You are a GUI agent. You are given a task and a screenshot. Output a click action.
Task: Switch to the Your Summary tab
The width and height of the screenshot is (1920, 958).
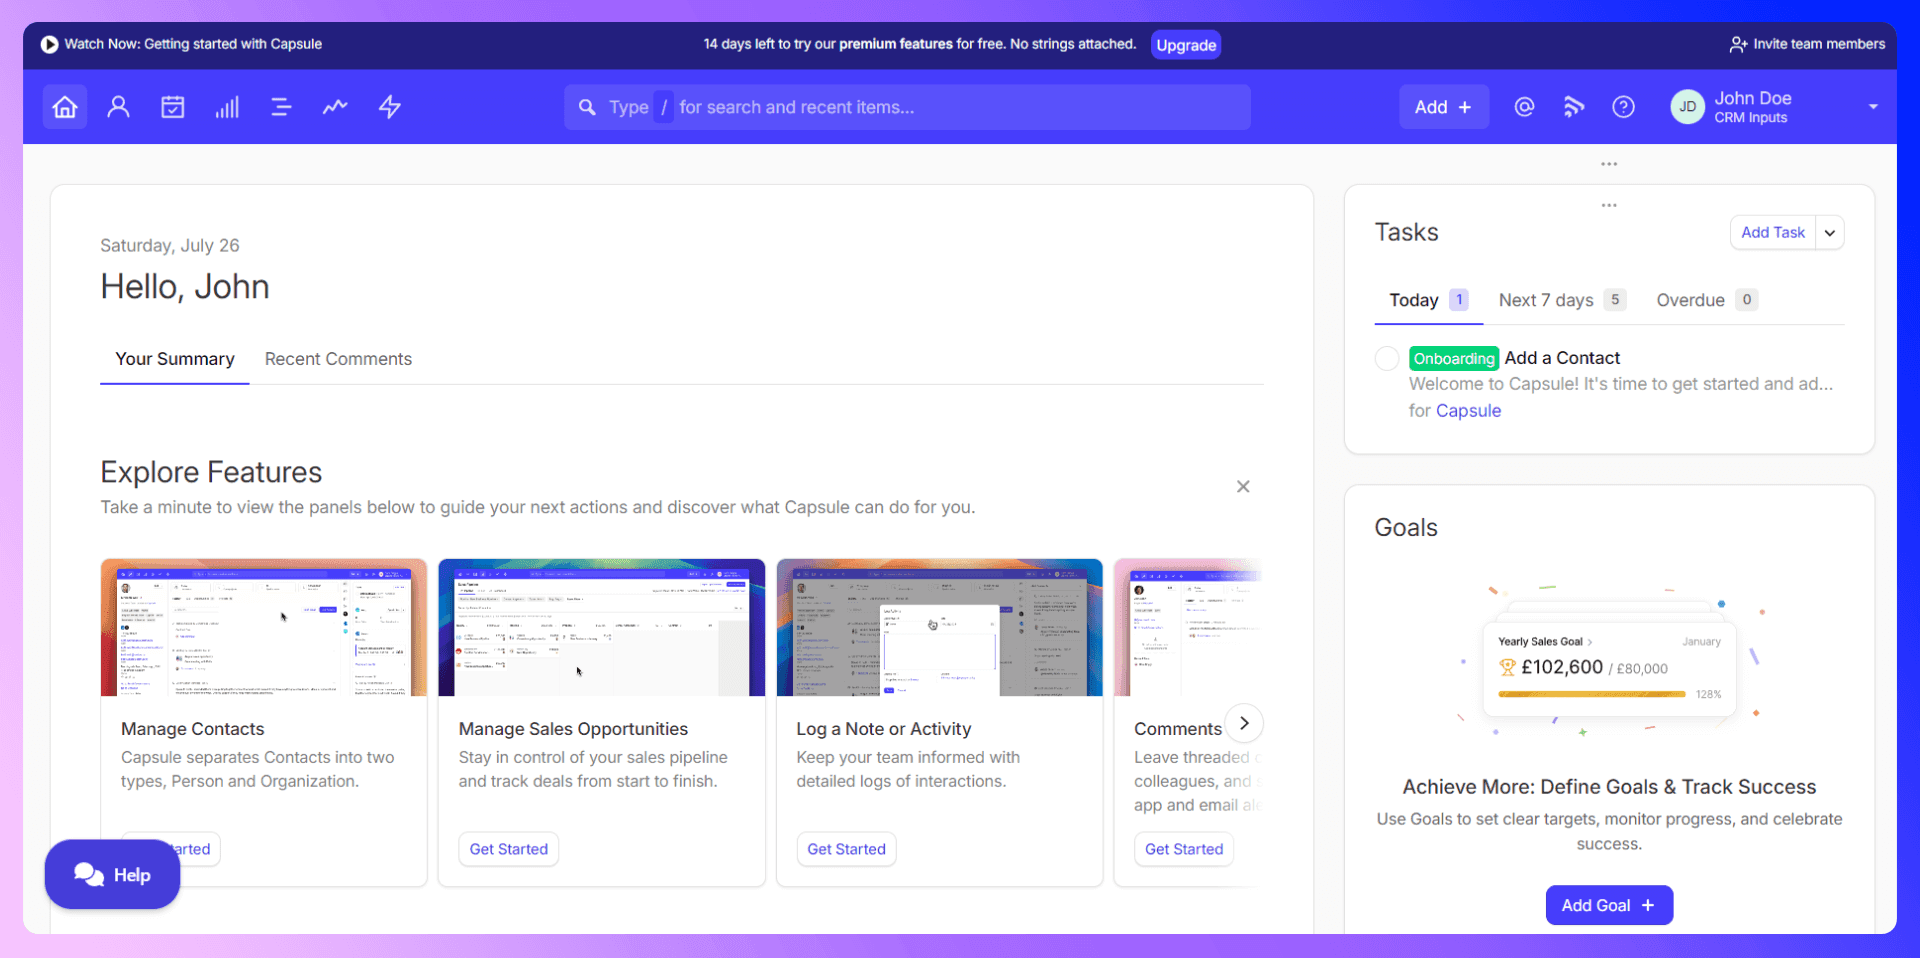(175, 359)
